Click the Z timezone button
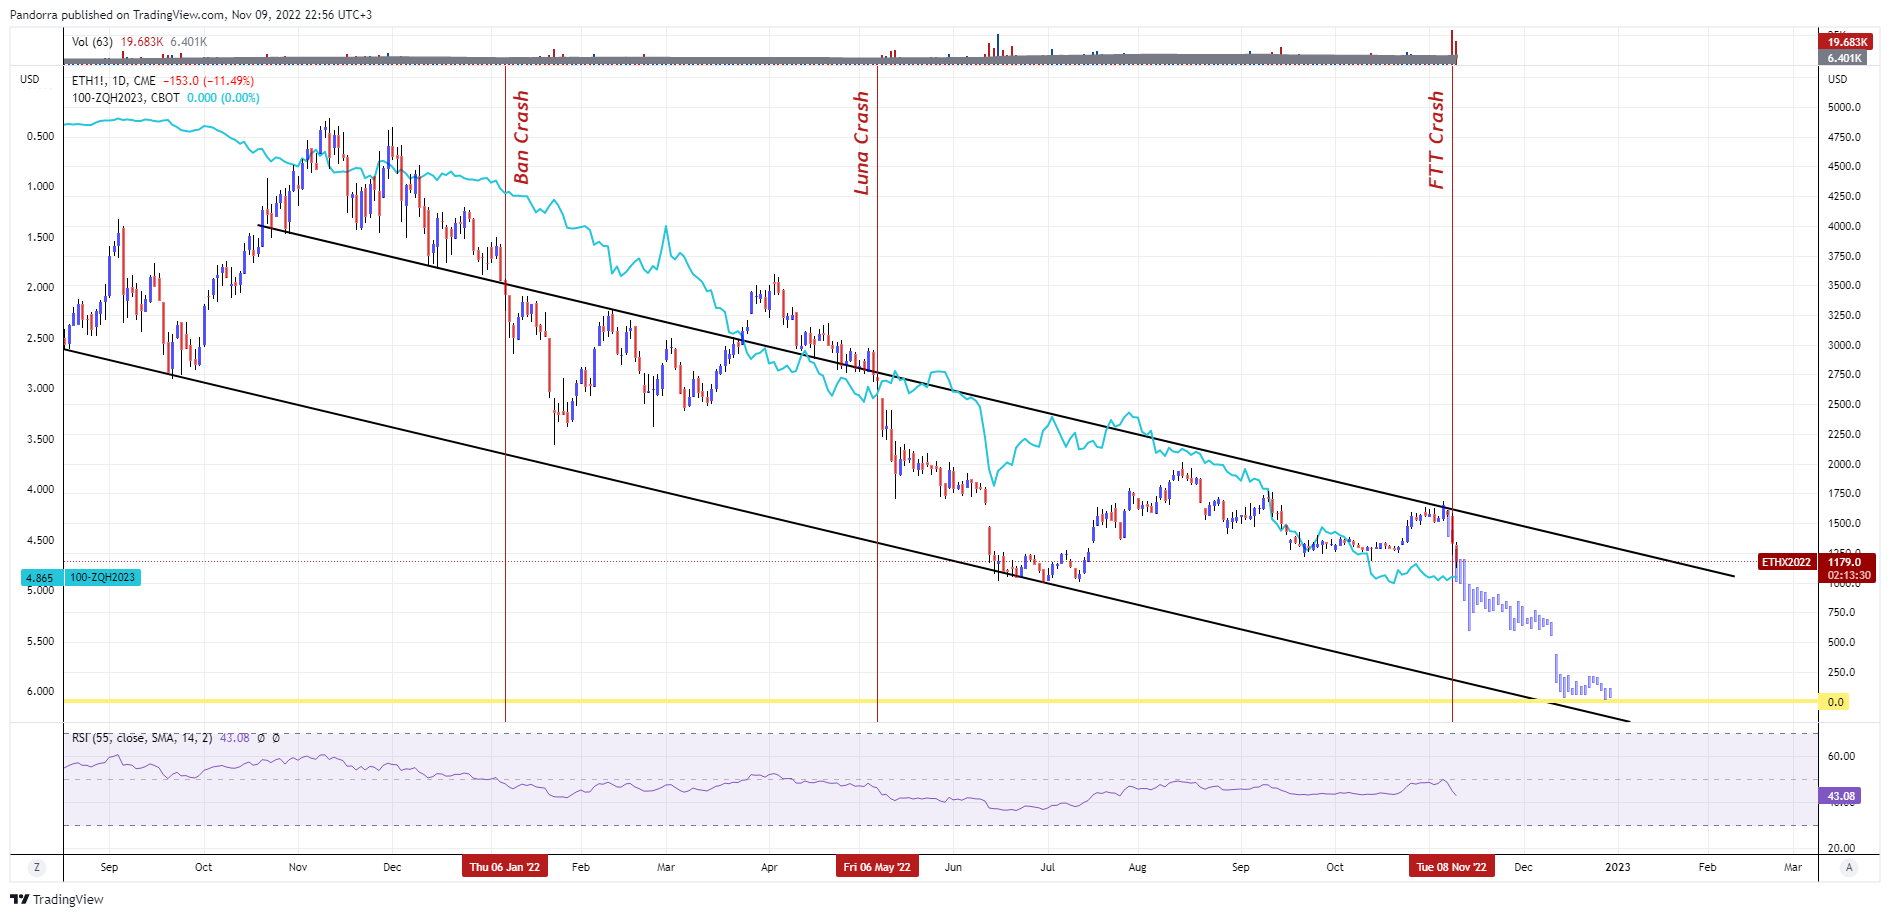The height and width of the screenshot is (917, 1890). pyautogui.click(x=37, y=867)
